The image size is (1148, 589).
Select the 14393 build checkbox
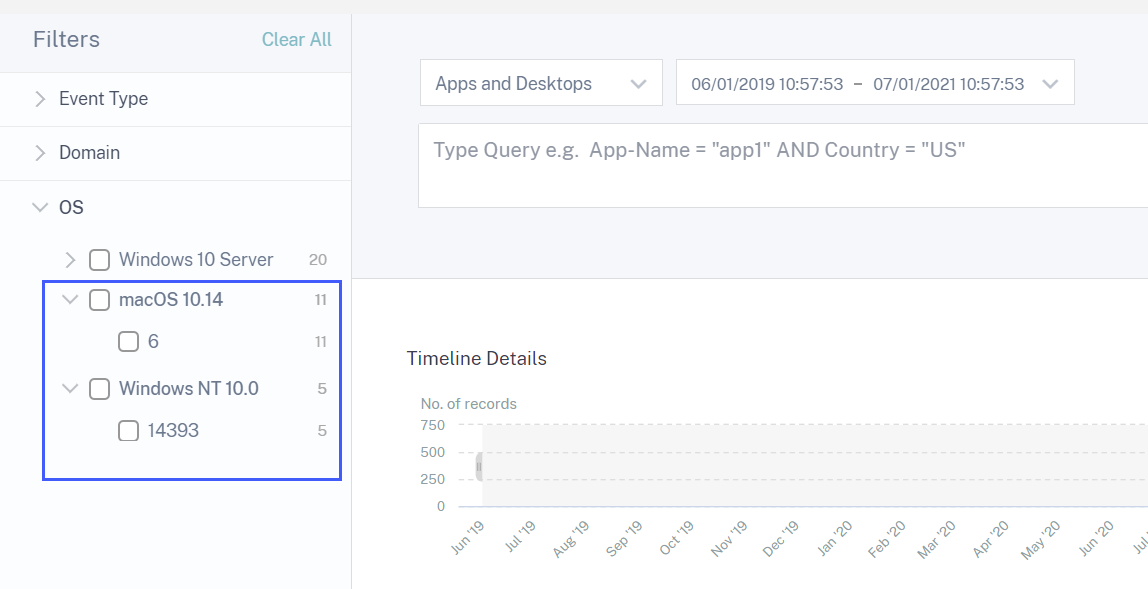128,431
